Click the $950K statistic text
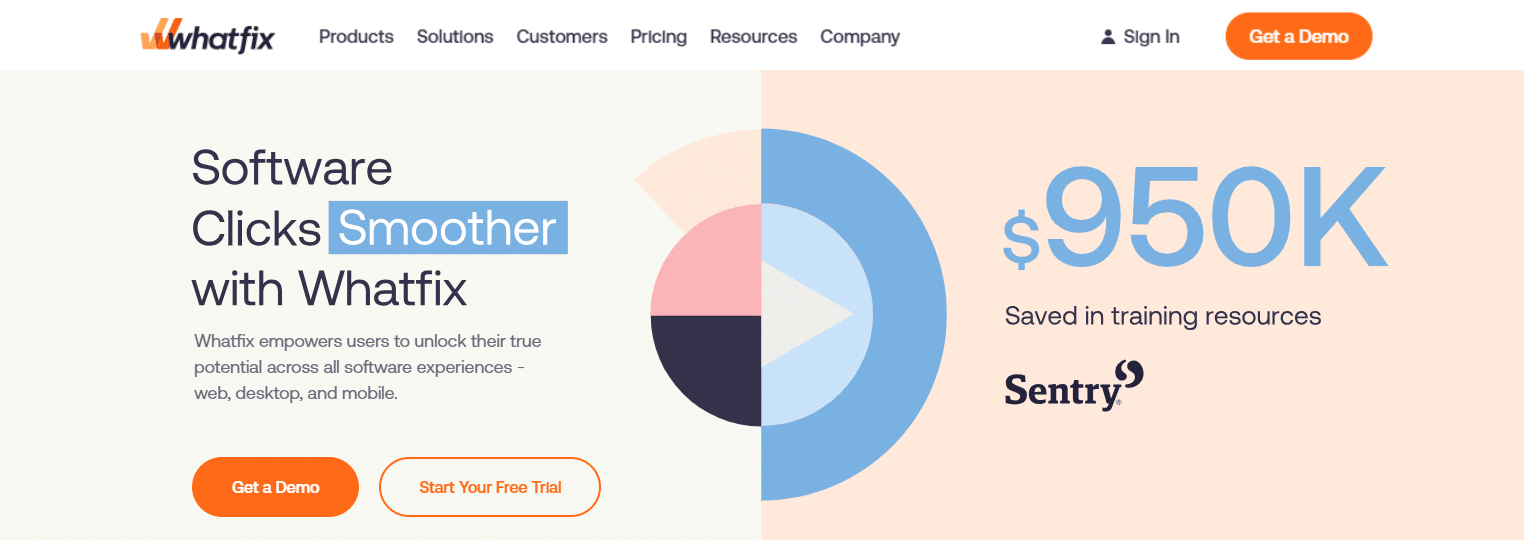This screenshot has height=540, width=1524. click(x=1196, y=217)
